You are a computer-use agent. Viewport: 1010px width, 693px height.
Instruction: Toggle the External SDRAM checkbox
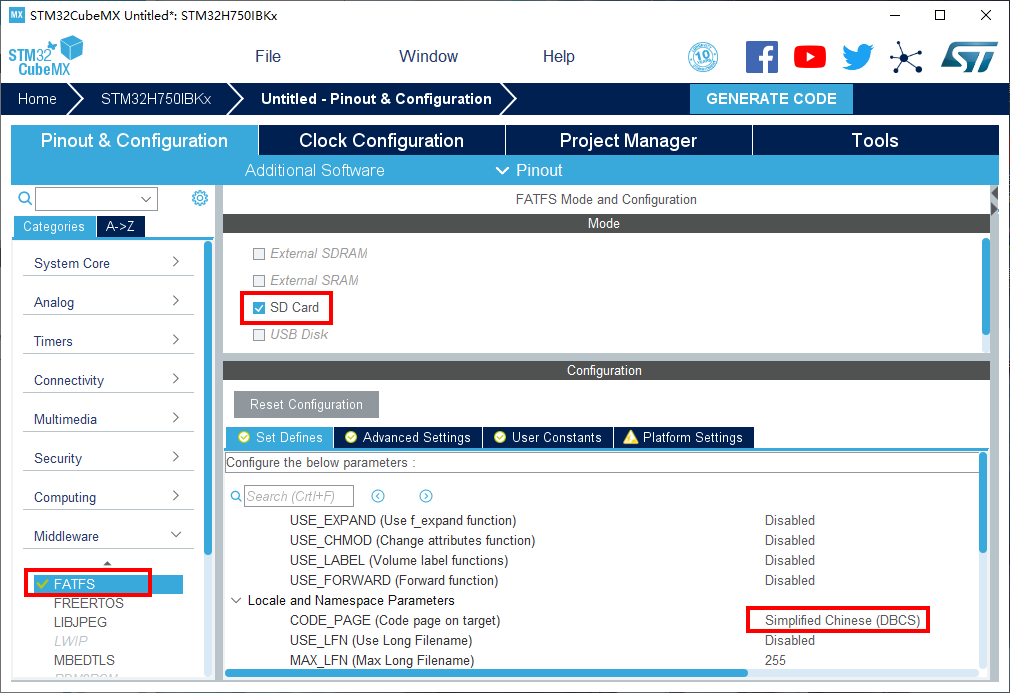pos(259,254)
